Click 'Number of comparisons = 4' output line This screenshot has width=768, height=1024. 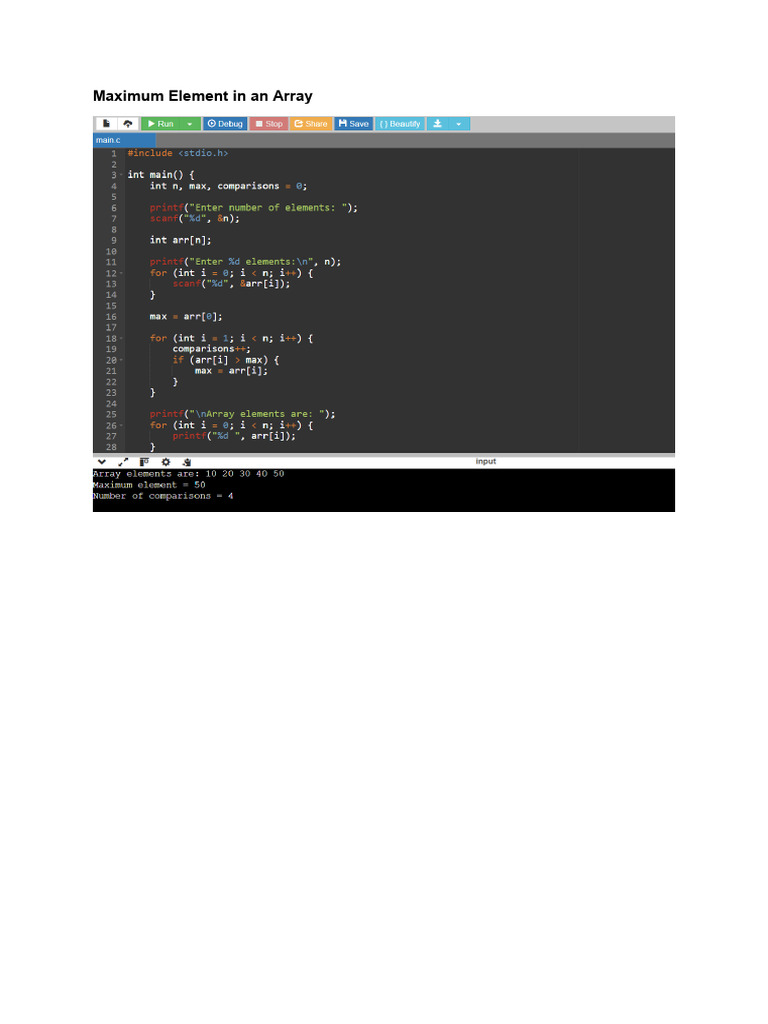(163, 496)
